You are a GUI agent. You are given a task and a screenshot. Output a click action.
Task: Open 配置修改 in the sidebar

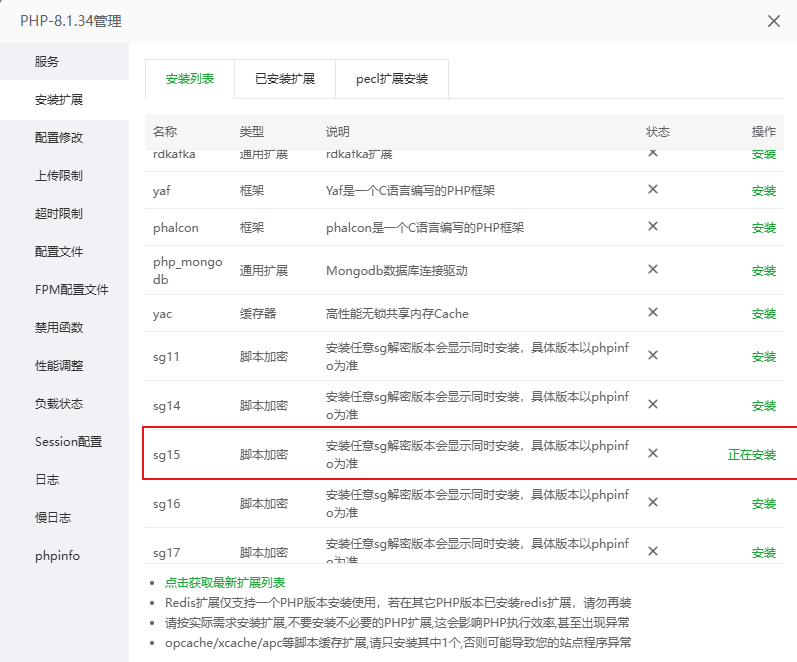(65, 138)
